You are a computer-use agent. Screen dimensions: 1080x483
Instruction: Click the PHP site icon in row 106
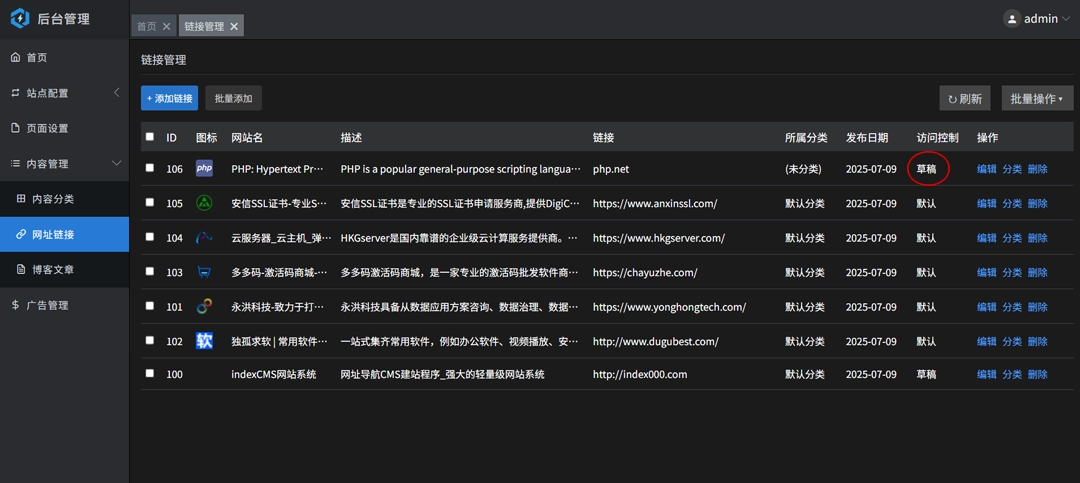coord(204,169)
